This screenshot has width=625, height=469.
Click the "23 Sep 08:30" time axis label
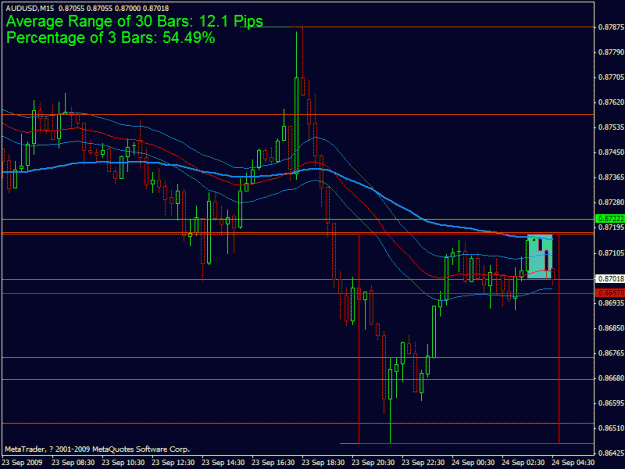73,463
